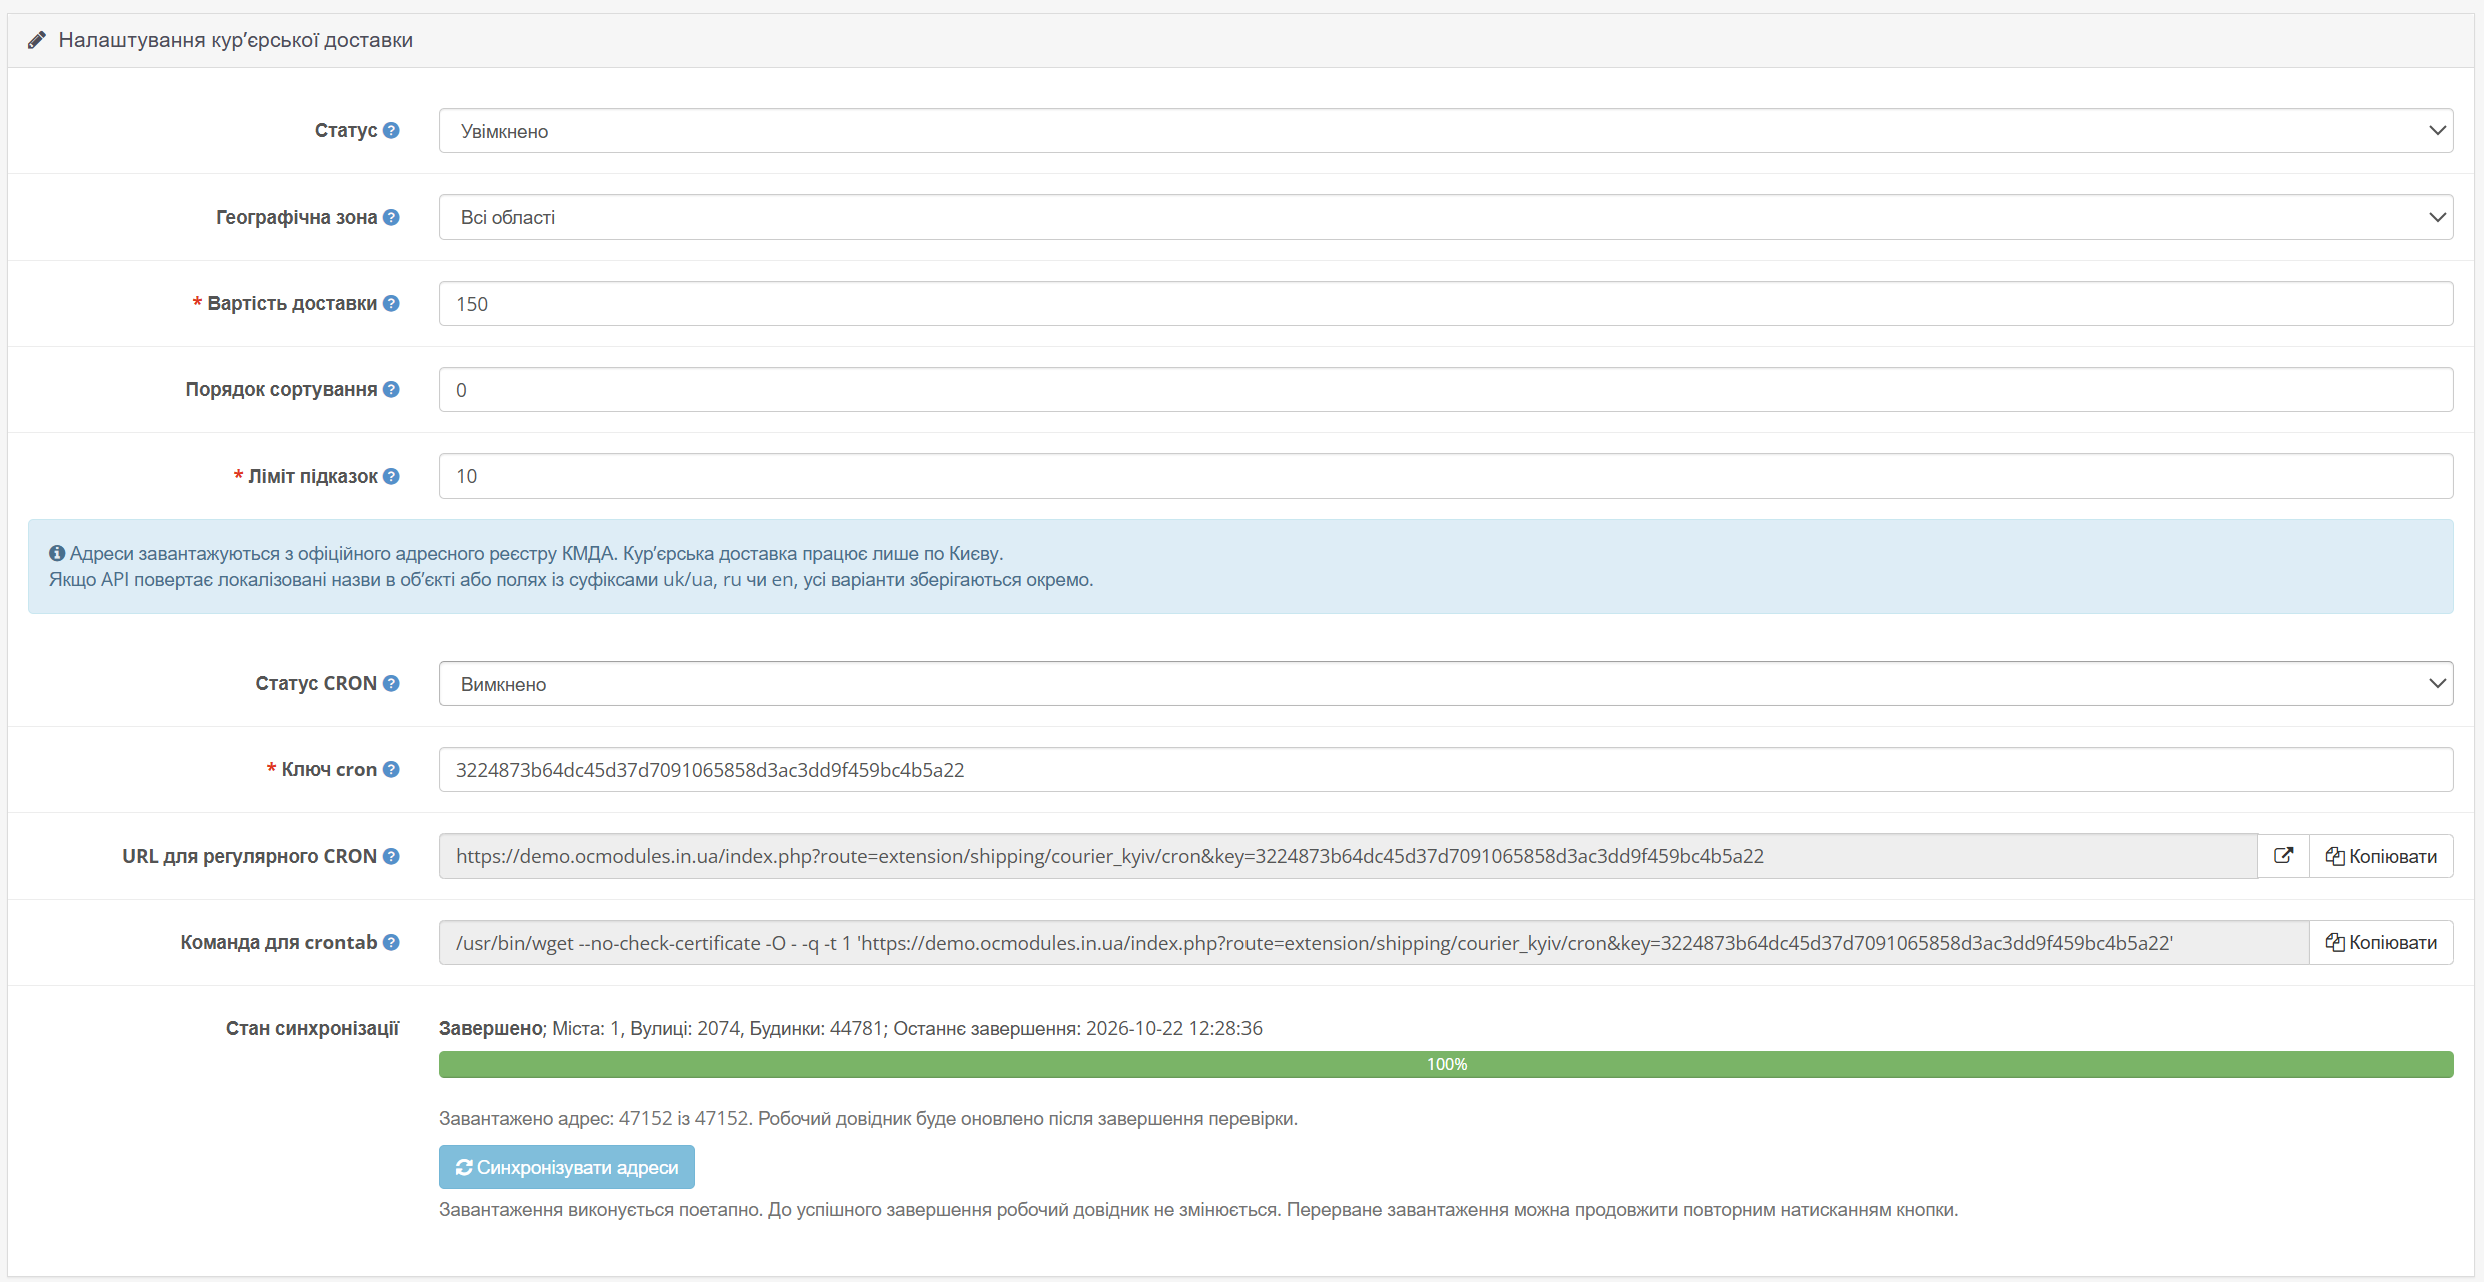The height and width of the screenshot is (1282, 2484).
Task: Click the read-only crontab command field
Action: tap(1374, 942)
